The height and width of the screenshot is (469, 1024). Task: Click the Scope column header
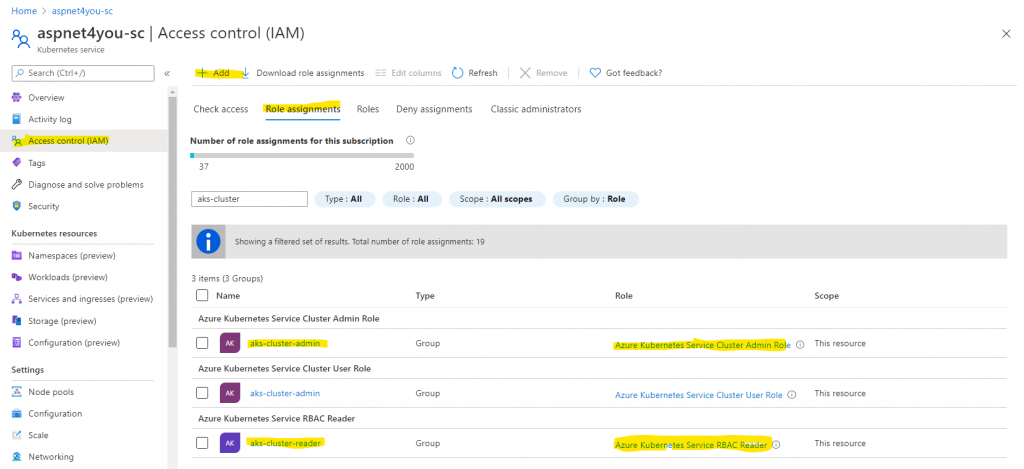point(826,296)
